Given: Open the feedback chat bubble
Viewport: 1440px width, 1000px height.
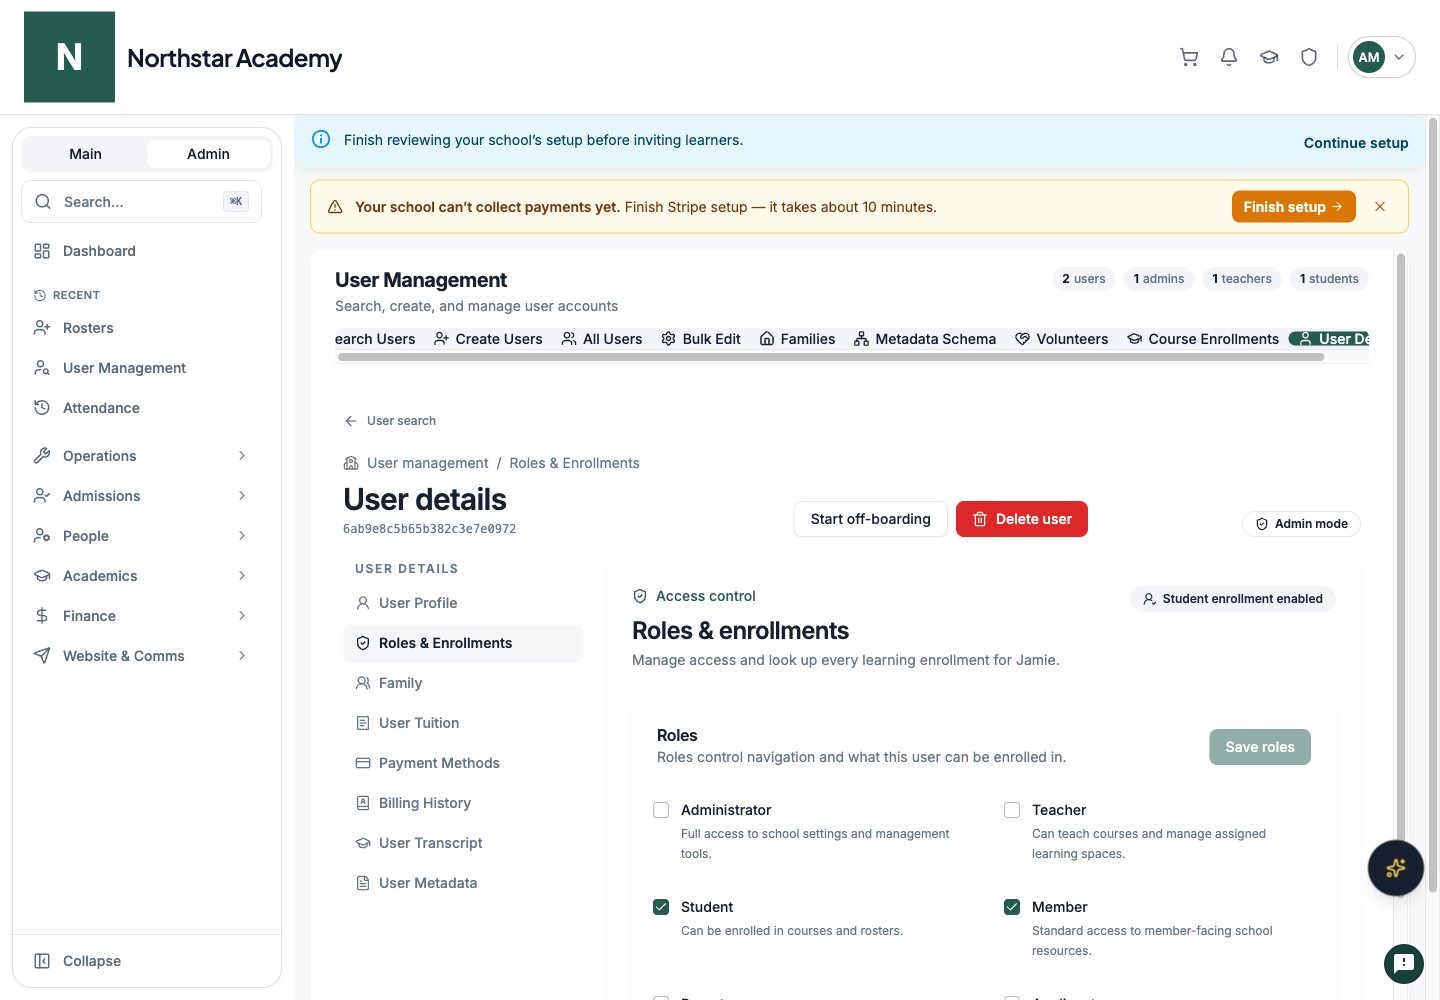Looking at the screenshot, I should point(1403,964).
